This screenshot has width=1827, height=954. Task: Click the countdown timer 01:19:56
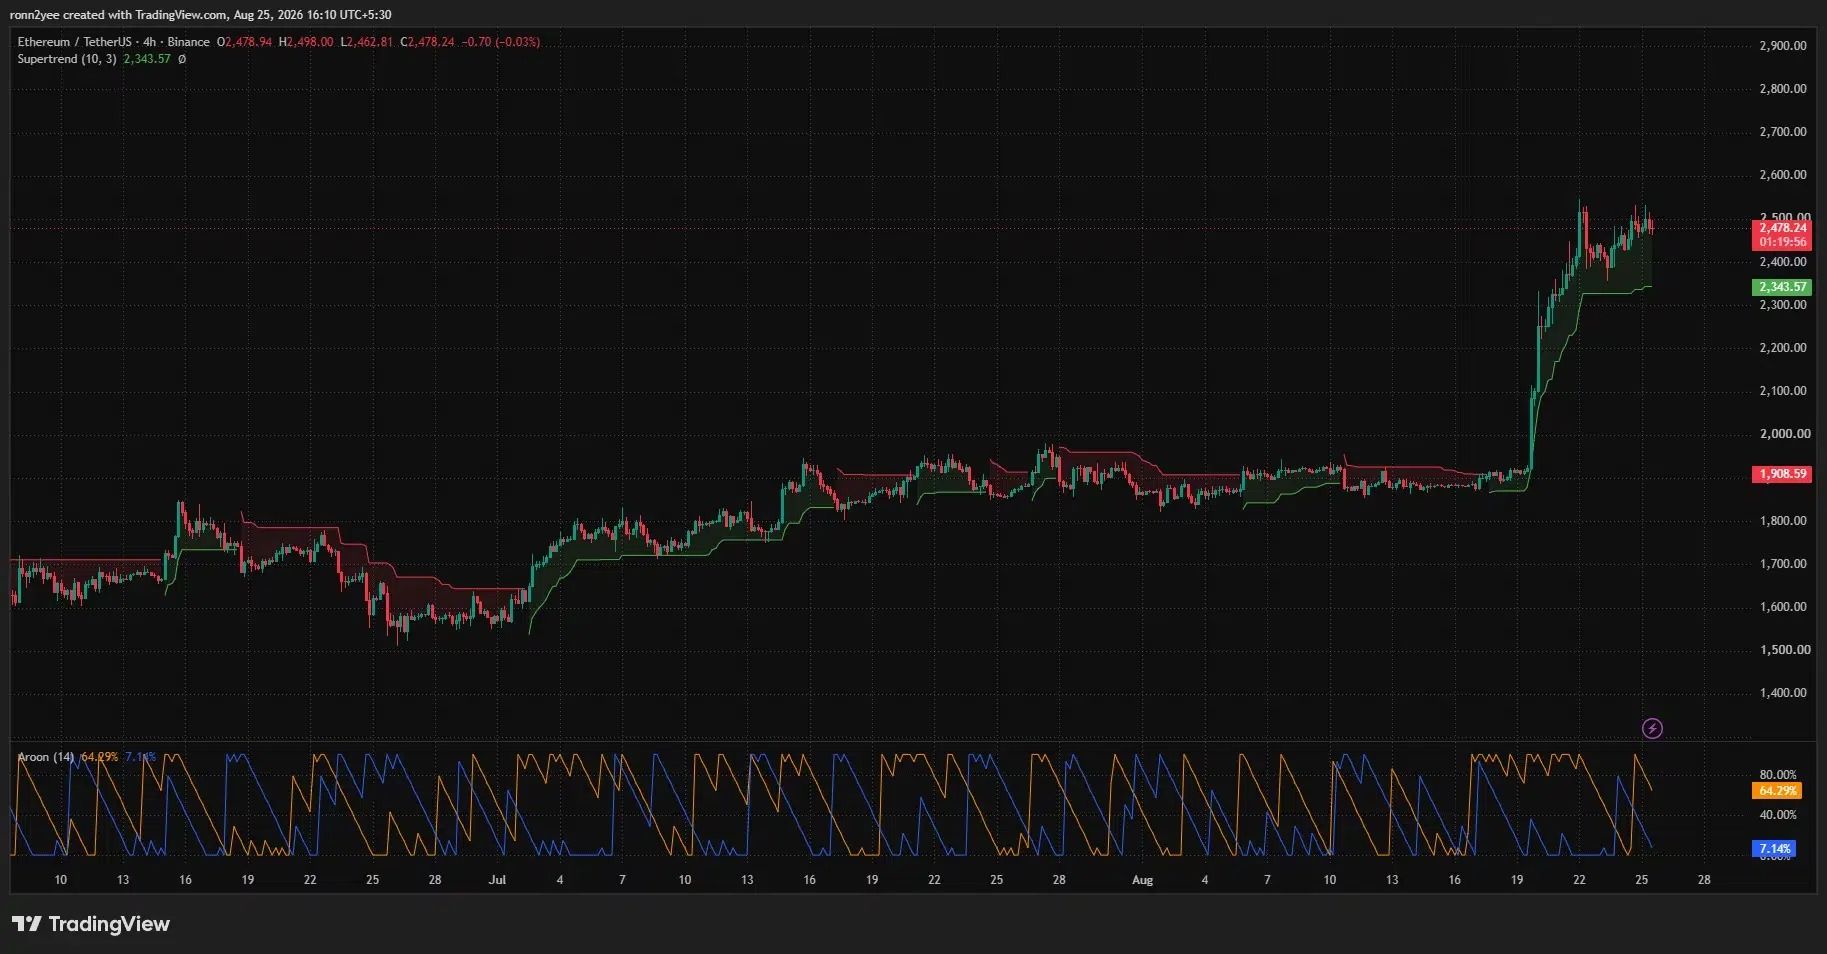tap(1782, 242)
